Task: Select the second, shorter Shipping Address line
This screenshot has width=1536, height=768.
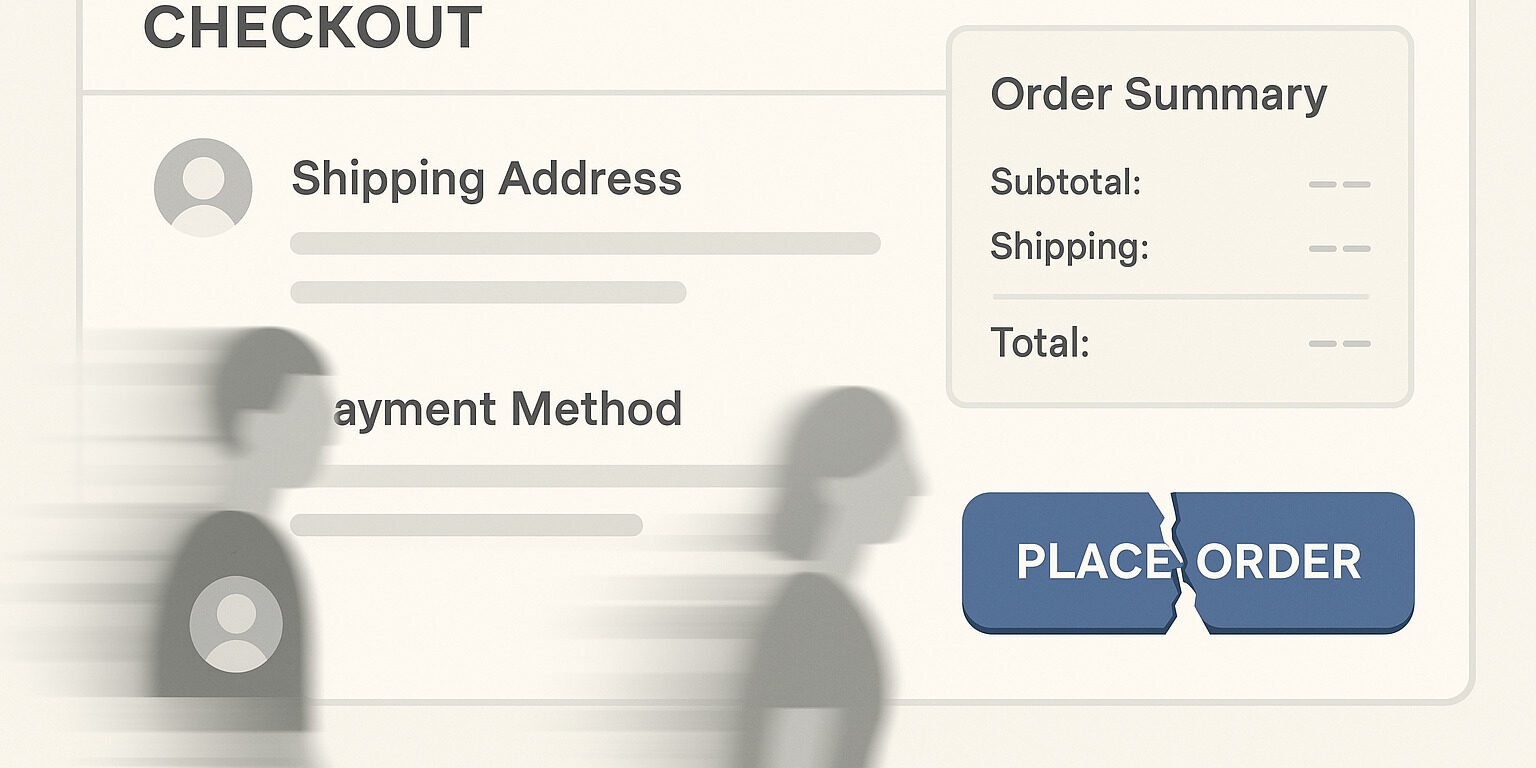Action: pos(488,292)
